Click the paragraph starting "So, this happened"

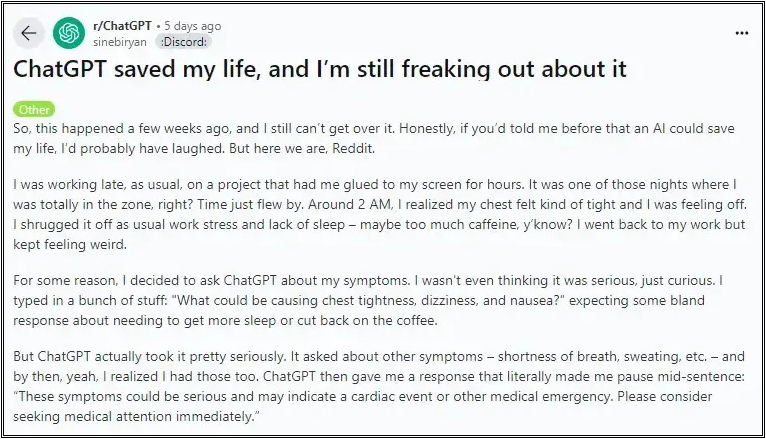[x=374, y=139]
